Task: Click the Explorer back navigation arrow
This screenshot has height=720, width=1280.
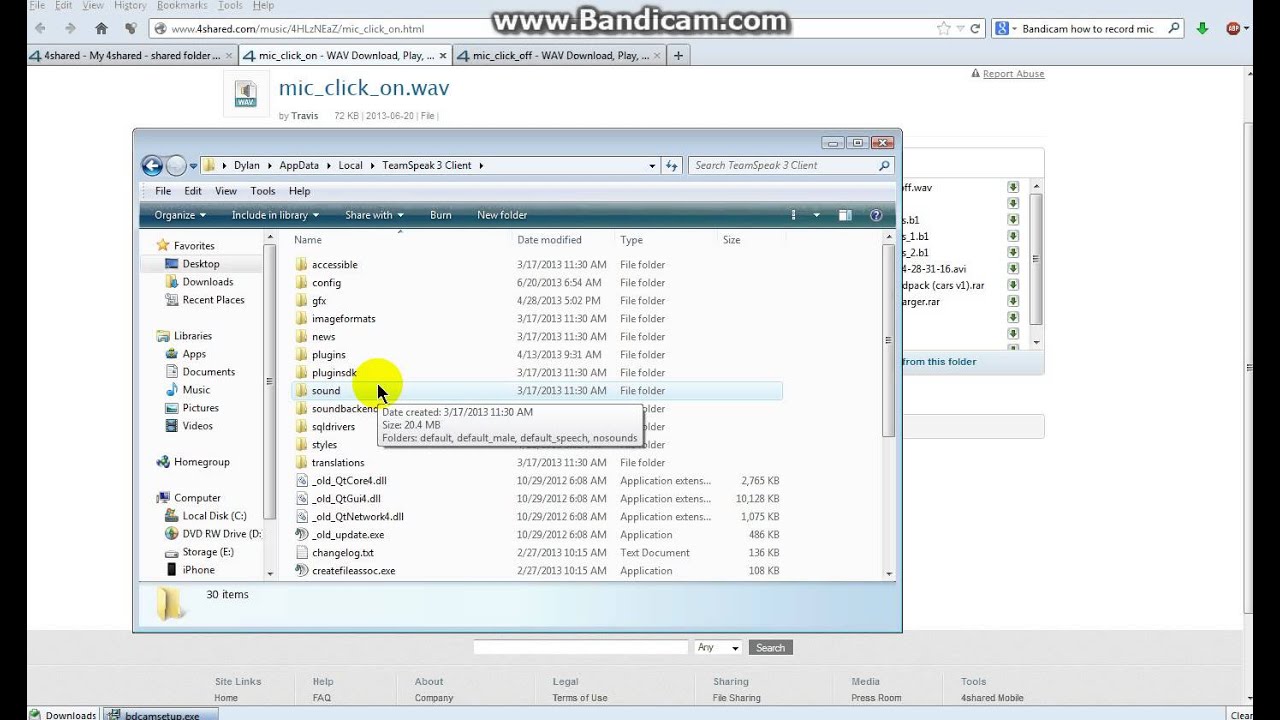Action: point(152,166)
